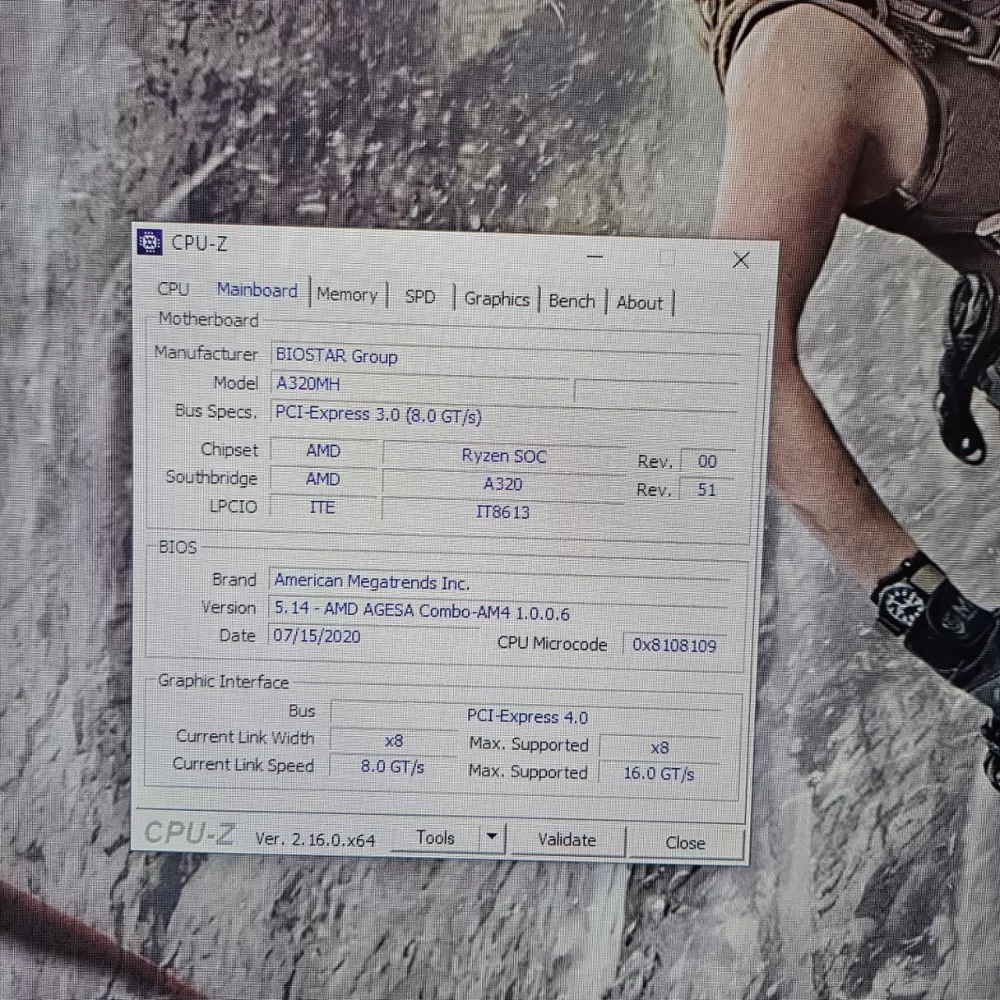Click the Southbridge model 'A320'
The height and width of the screenshot is (1000, 1000).
click(503, 484)
